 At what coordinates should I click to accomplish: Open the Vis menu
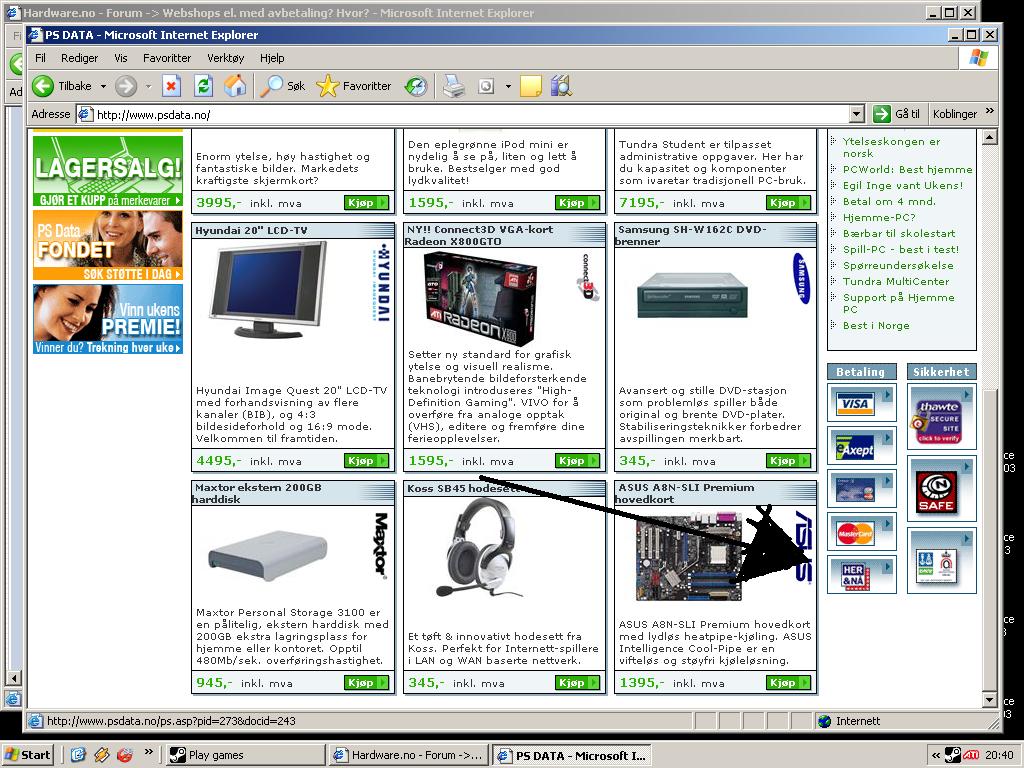(121, 58)
